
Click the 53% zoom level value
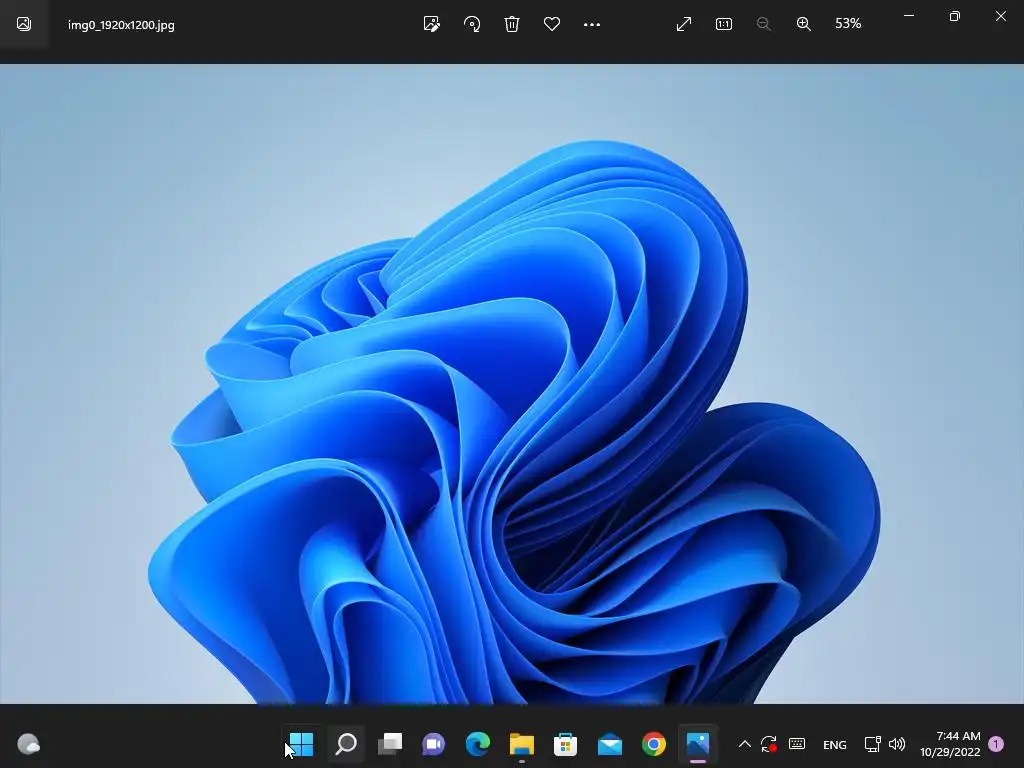(x=848, y=24)
